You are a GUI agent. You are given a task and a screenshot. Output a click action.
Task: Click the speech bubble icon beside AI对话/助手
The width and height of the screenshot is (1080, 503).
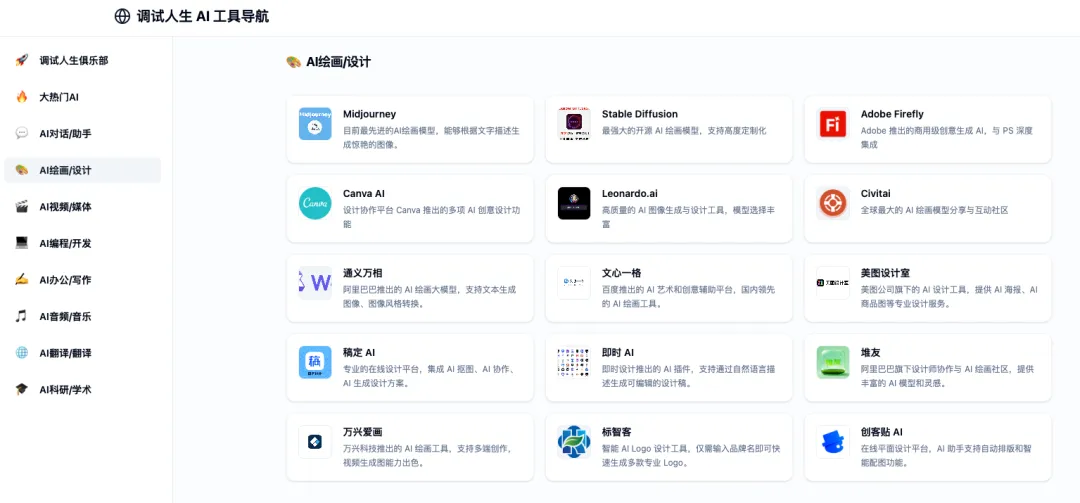point(22,134)
